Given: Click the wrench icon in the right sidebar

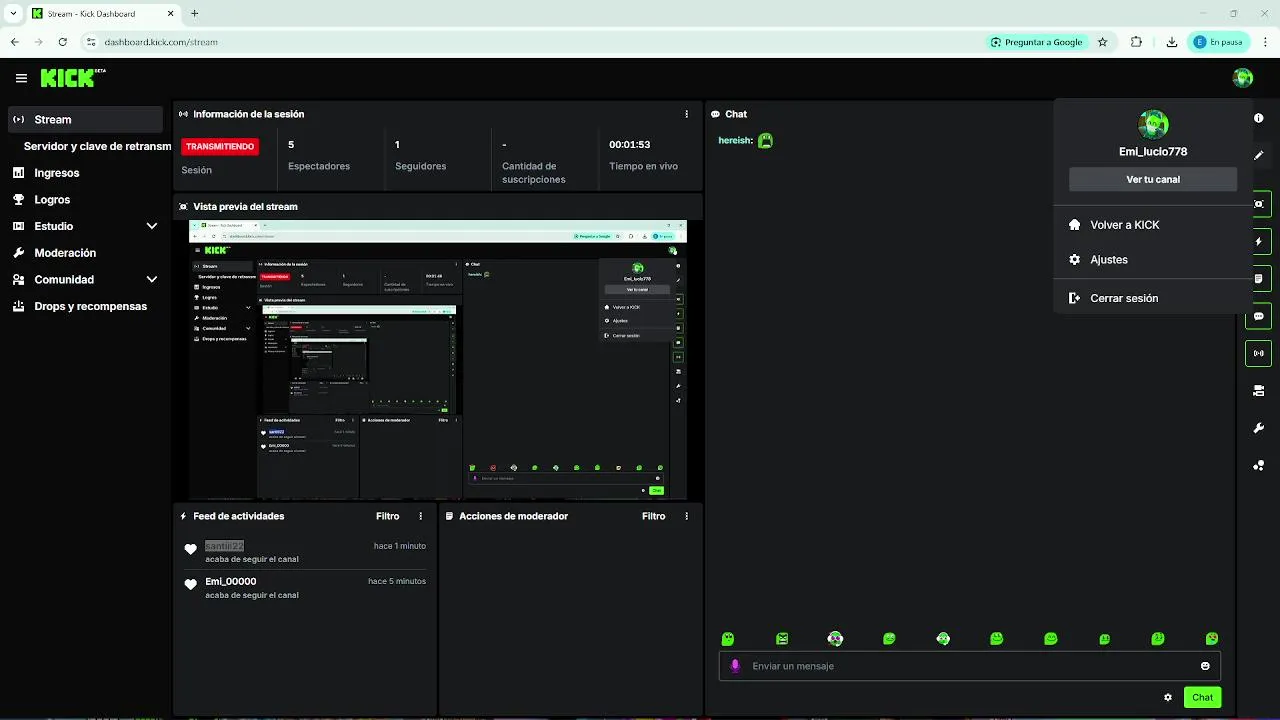Looking at the screenshot, I should (x=1258, y=428).
